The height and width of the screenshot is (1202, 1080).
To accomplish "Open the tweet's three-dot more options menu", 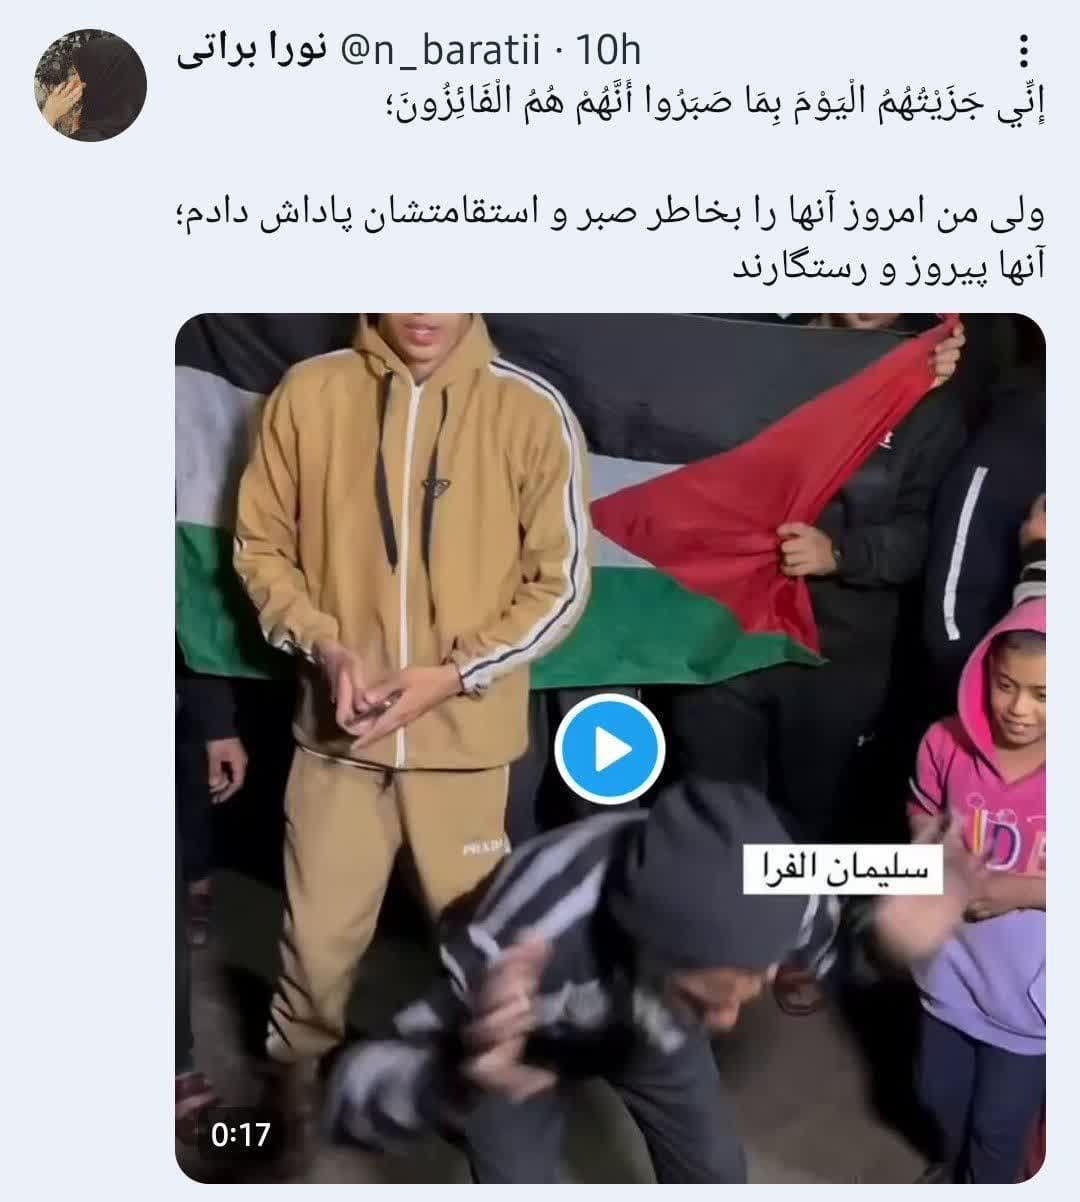I will pyautogui.click(x=1022, y=52).
